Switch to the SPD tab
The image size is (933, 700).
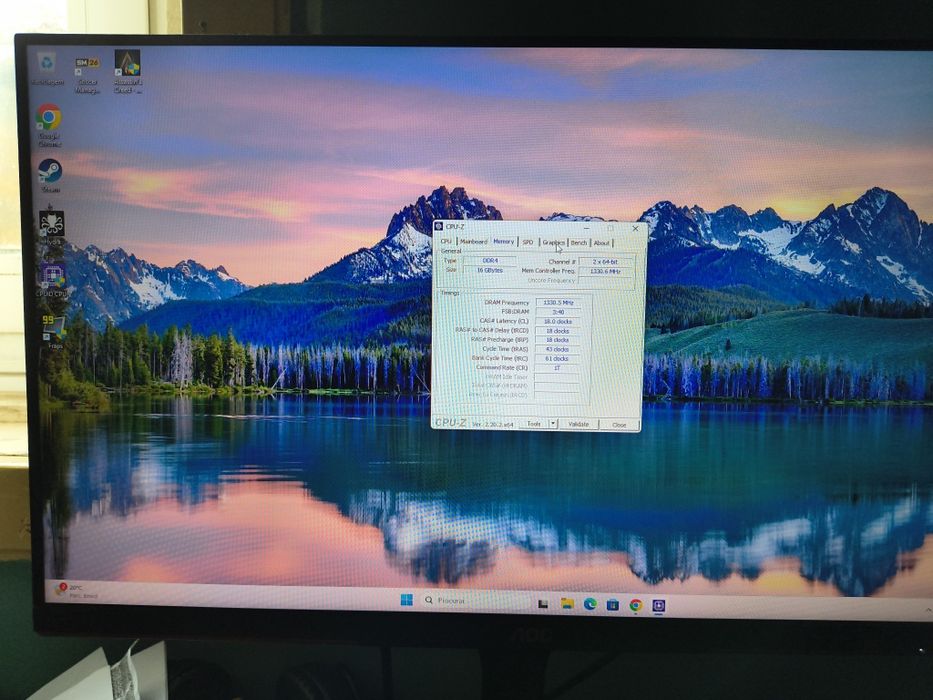point(528,242)
